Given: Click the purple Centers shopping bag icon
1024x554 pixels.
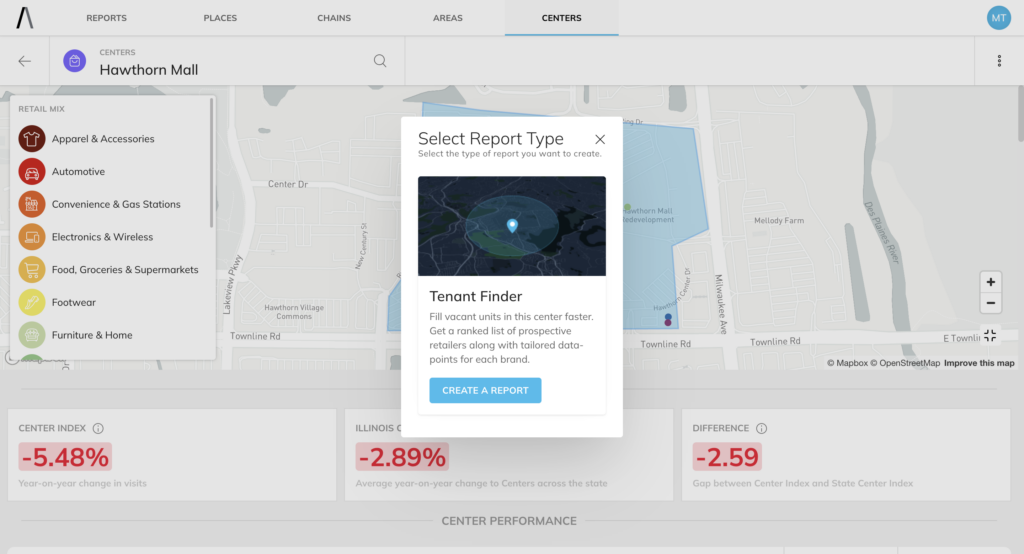Looking at the screenshot, I should tap(74, 61).
